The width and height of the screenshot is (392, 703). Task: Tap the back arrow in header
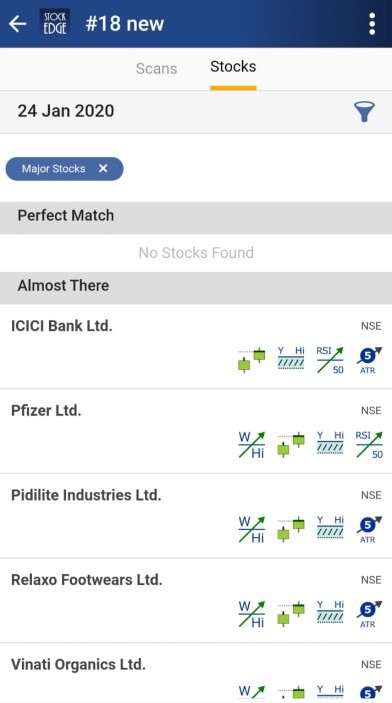(18, 23)
